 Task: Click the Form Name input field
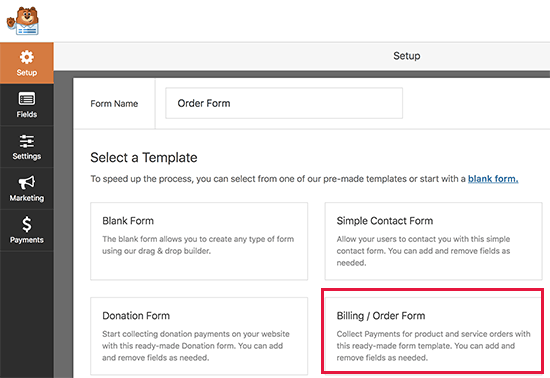tap(284, 103)
